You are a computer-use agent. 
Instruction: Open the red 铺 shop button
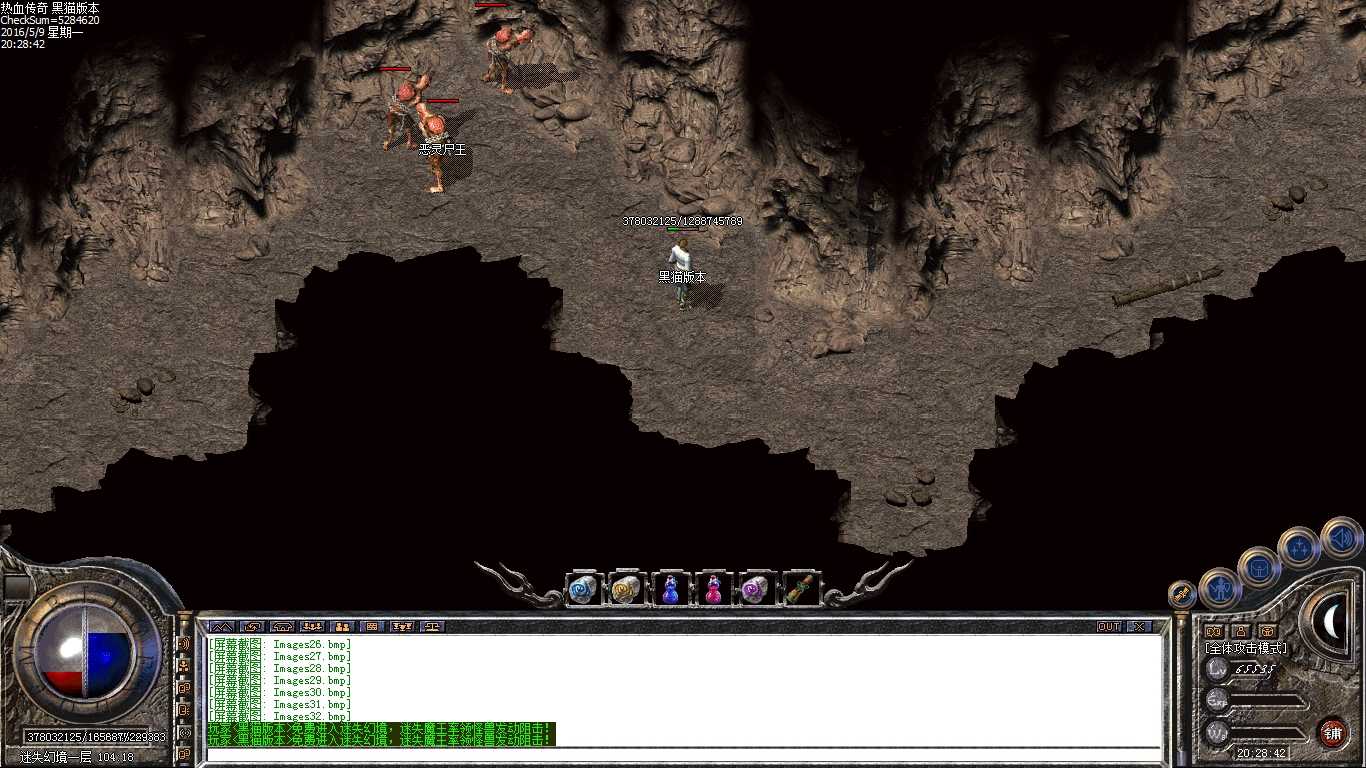1334,733
